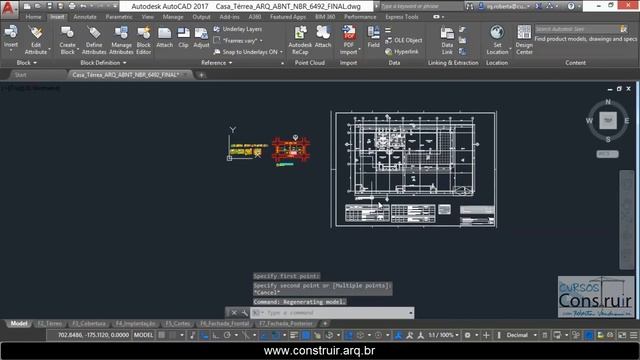Toggle polar tracking in status bar
The width and height of the screenshot is (640, 360).
[227, 335]
